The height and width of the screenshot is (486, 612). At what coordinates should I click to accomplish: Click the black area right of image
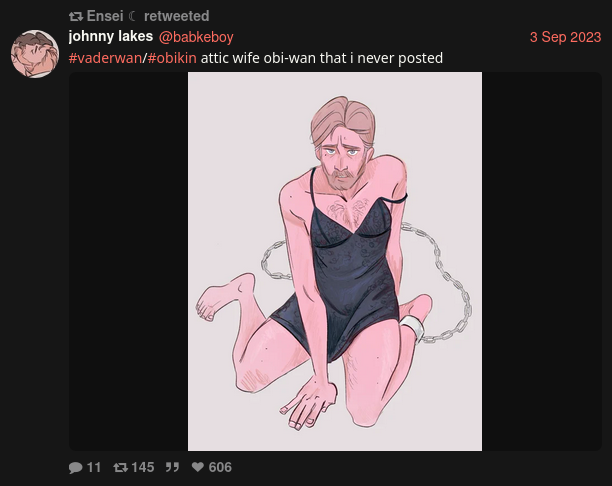542,261
